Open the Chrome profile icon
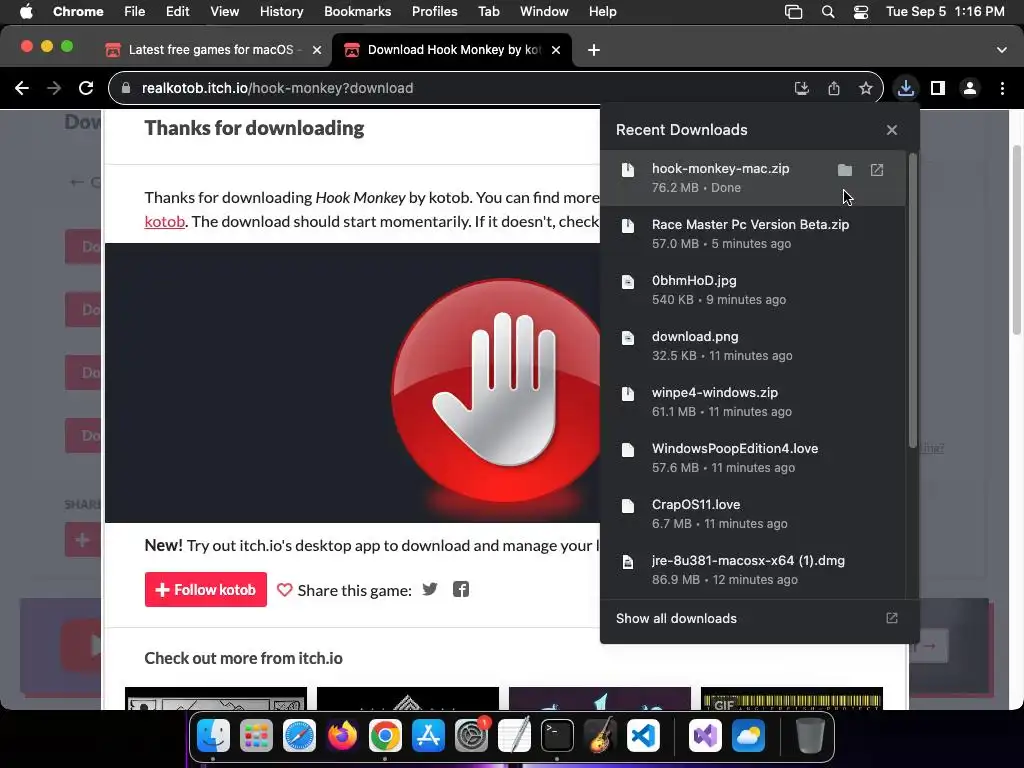 (970, 88)
